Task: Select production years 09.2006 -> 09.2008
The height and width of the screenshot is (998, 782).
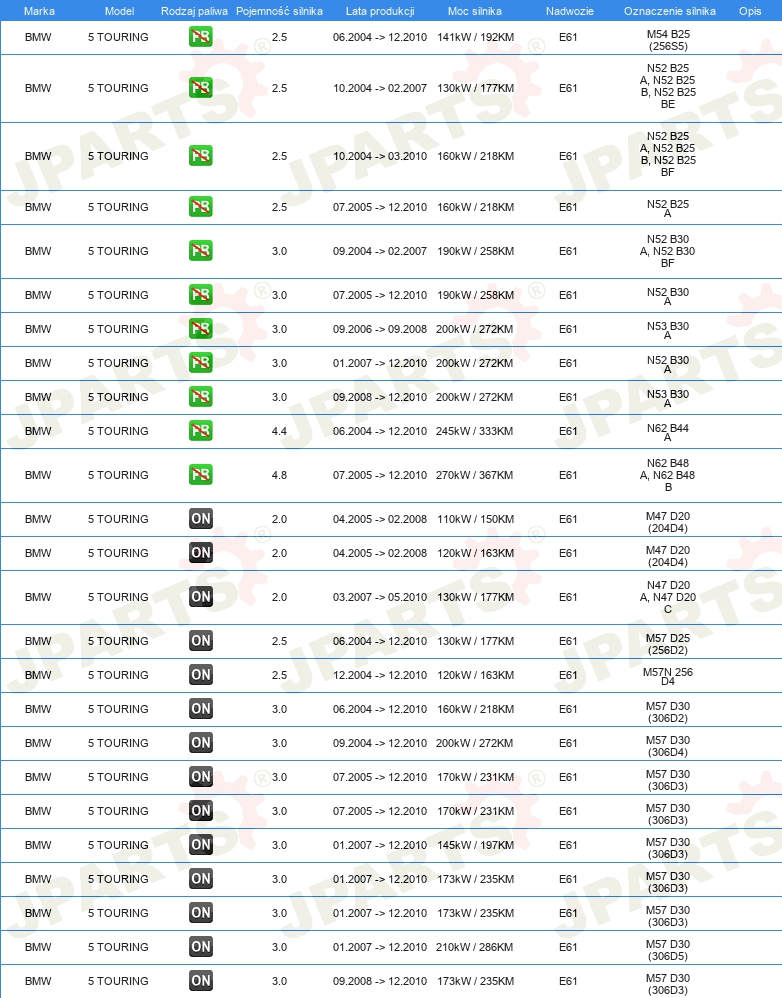Action: pyautogui.click(x=380, y=329)
